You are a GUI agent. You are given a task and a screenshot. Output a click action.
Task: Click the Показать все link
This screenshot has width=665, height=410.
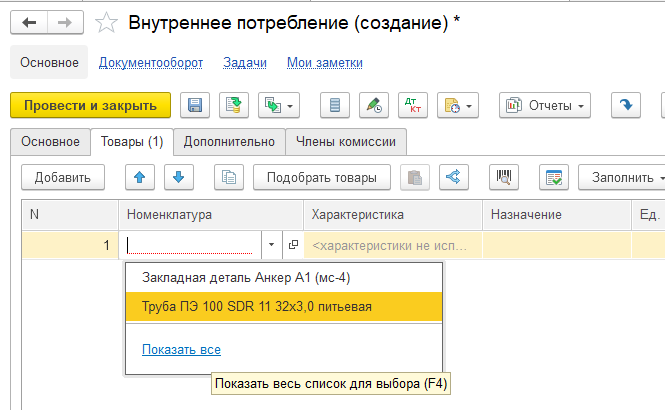coord(181,350)
